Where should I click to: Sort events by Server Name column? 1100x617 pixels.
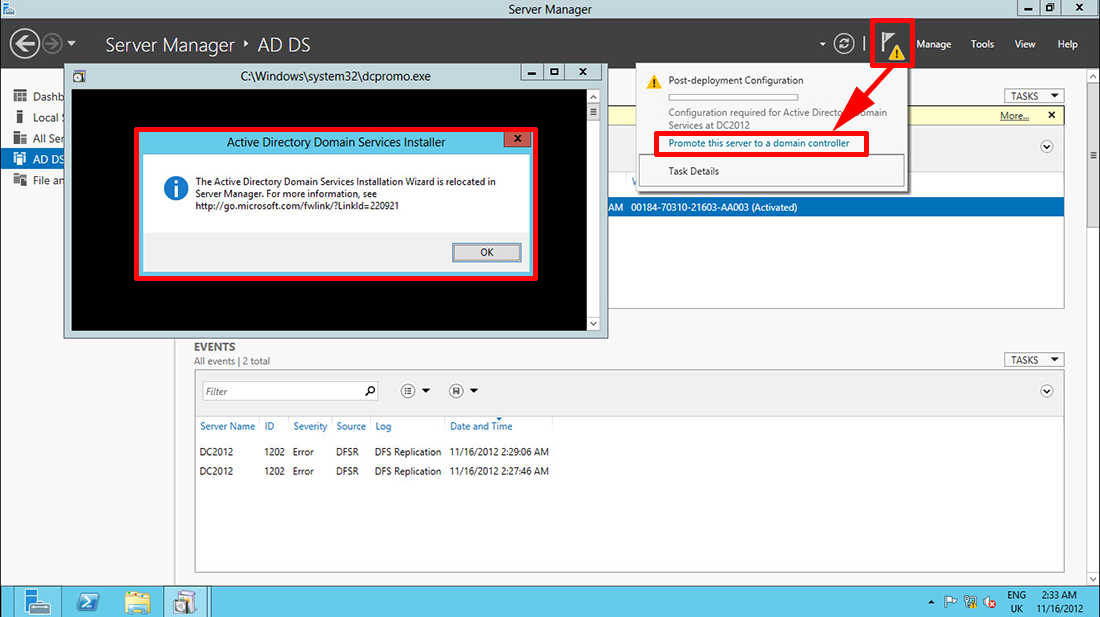(x=227, y=426)
